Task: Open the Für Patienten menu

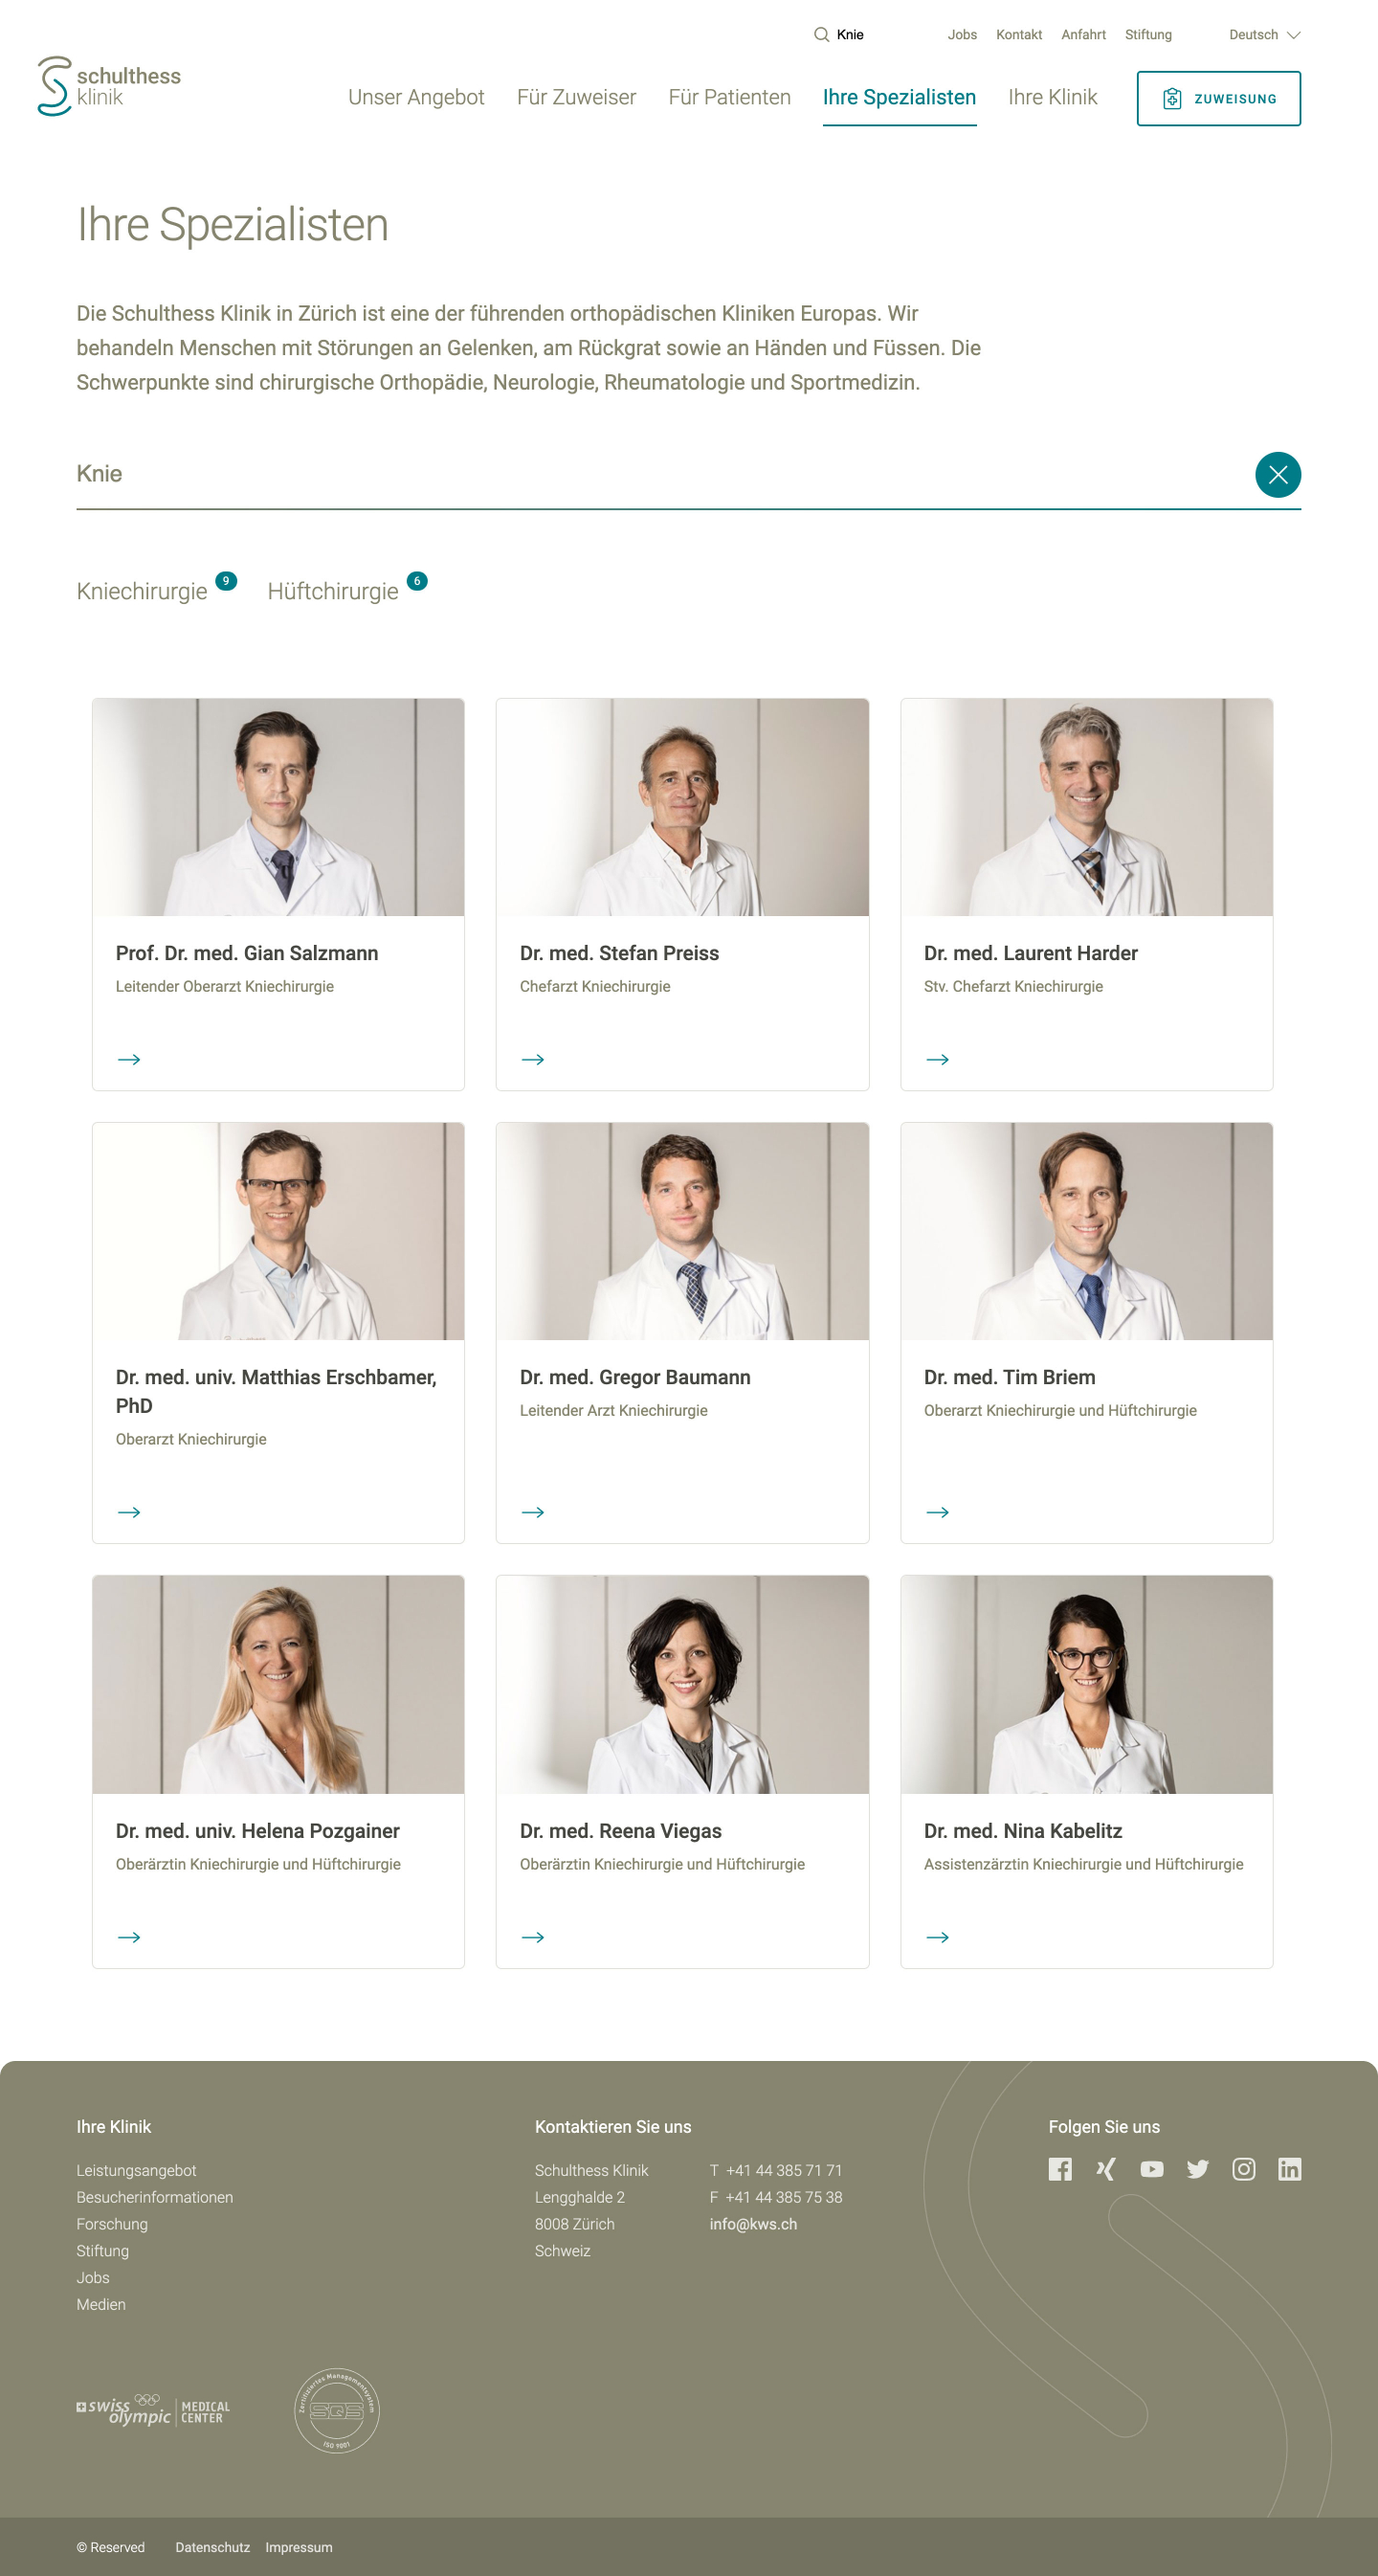Action: [729, 97]
